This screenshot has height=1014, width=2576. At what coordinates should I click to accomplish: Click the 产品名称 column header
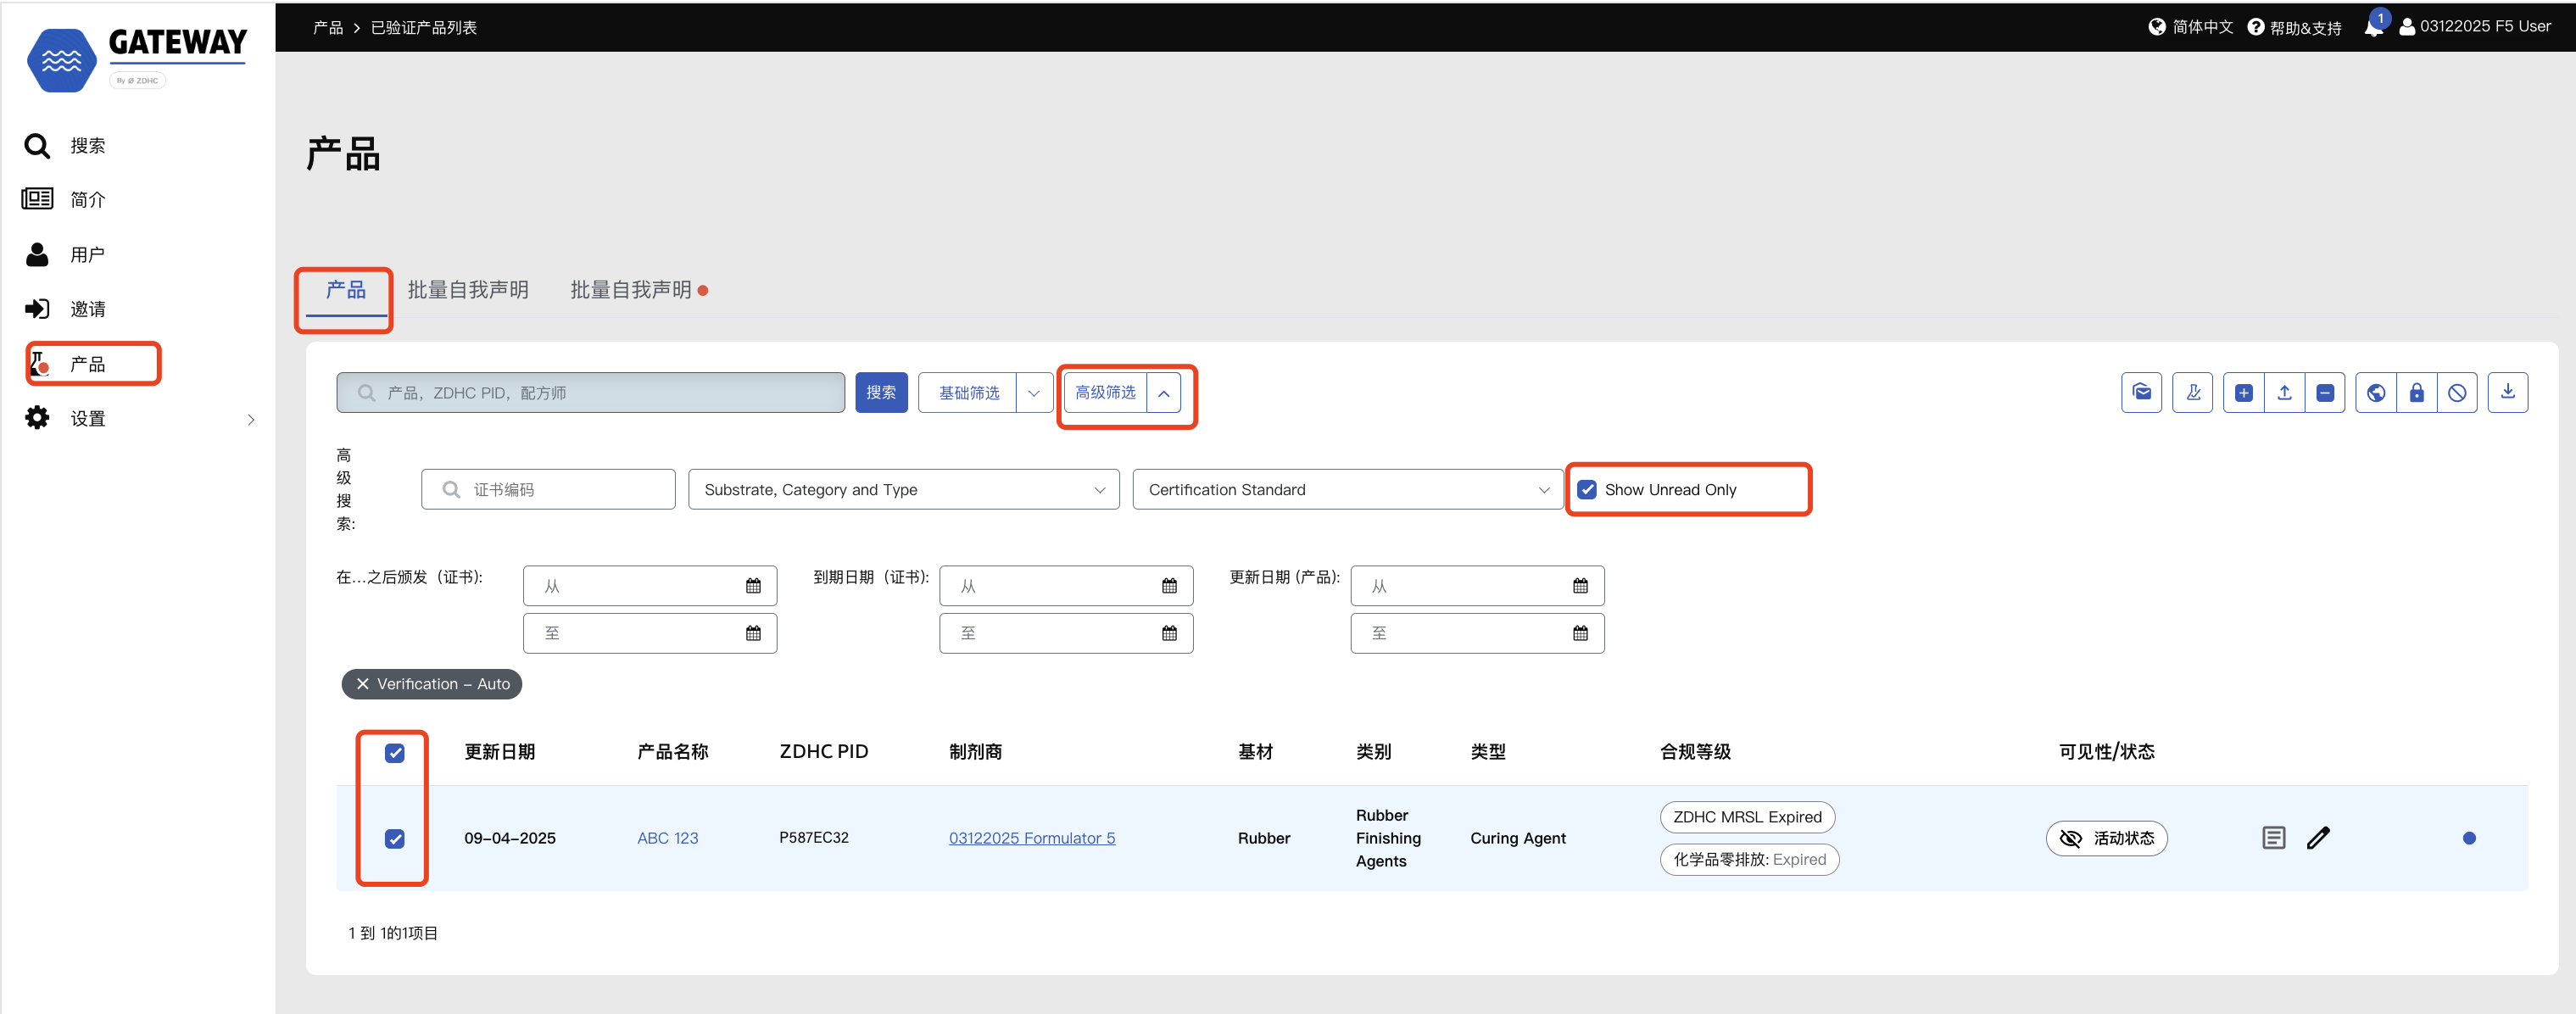(673, 752)
